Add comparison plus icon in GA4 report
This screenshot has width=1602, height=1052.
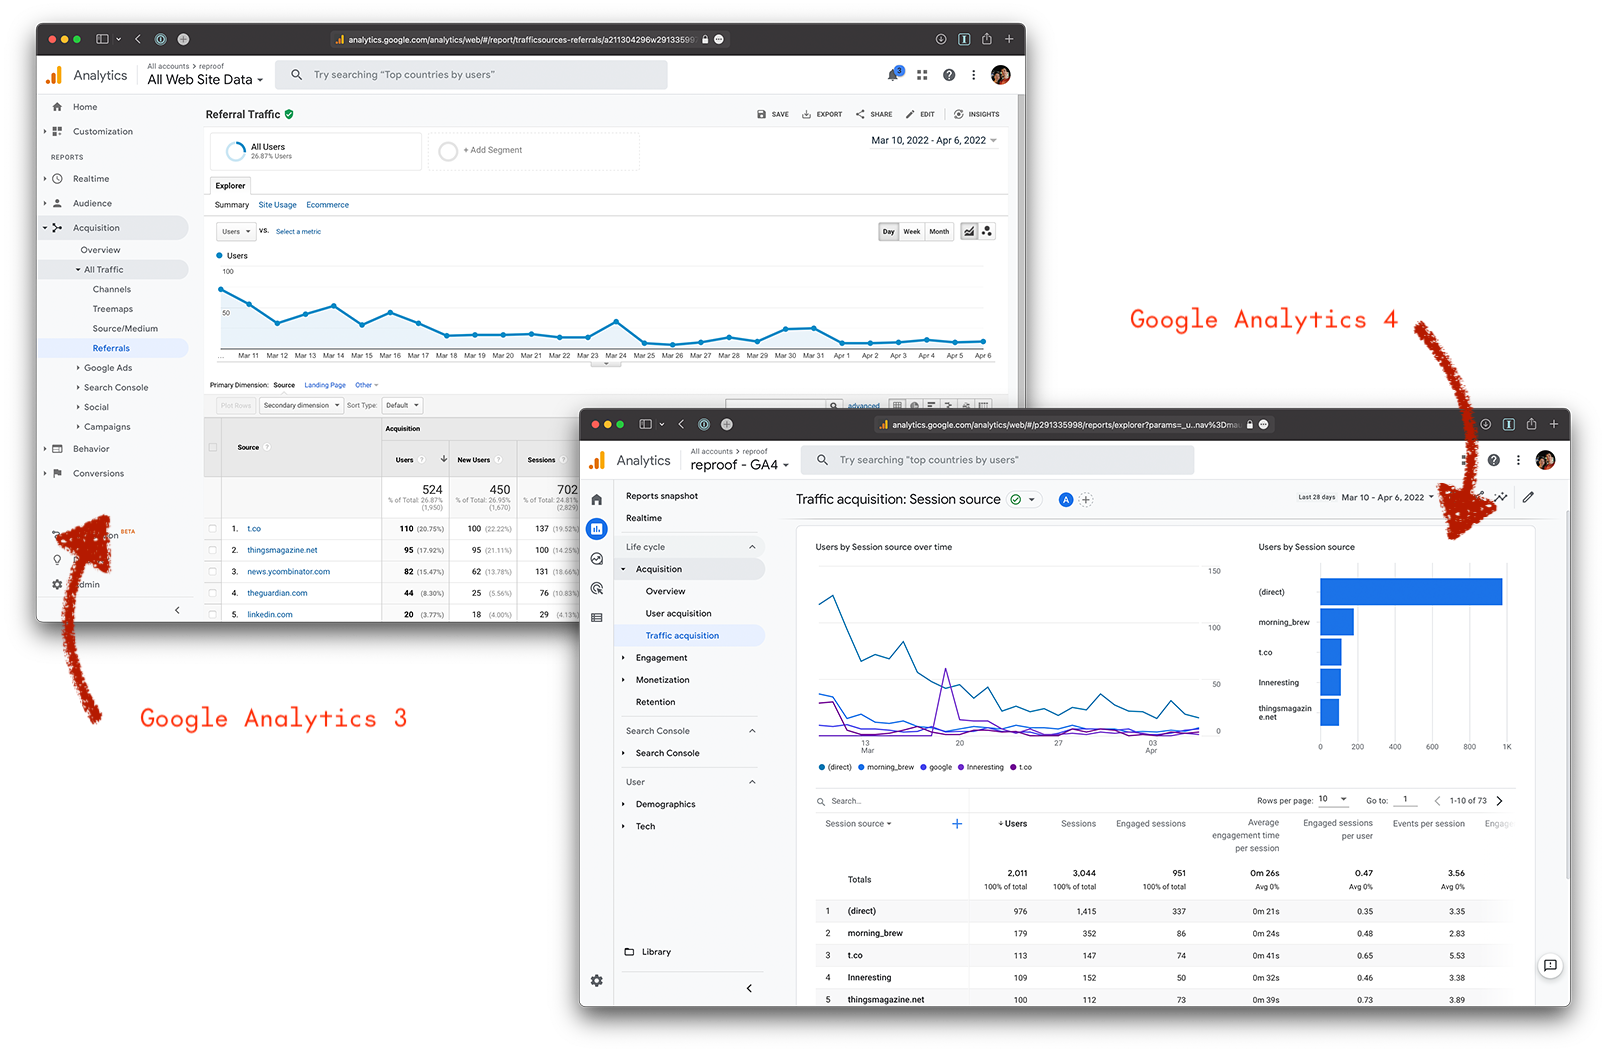tap(1086, 499)
